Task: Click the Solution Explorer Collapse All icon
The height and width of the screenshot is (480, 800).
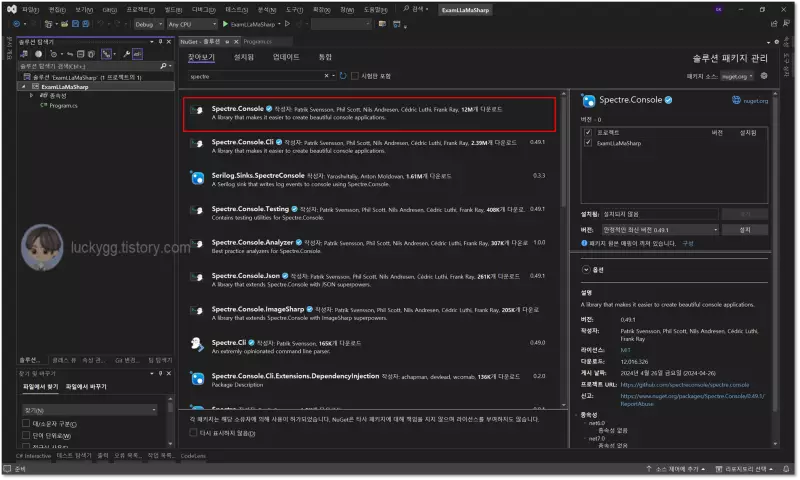Action: coord(80,54)
